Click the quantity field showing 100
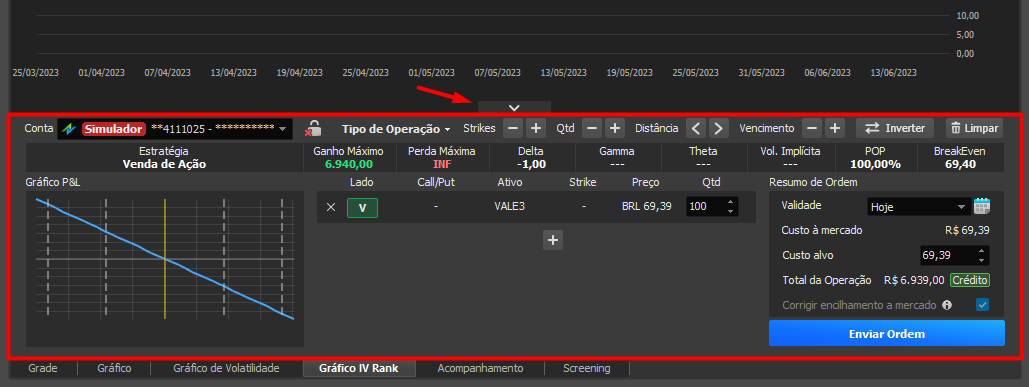Screen dimensions: 1029x387 coord(705,207)
